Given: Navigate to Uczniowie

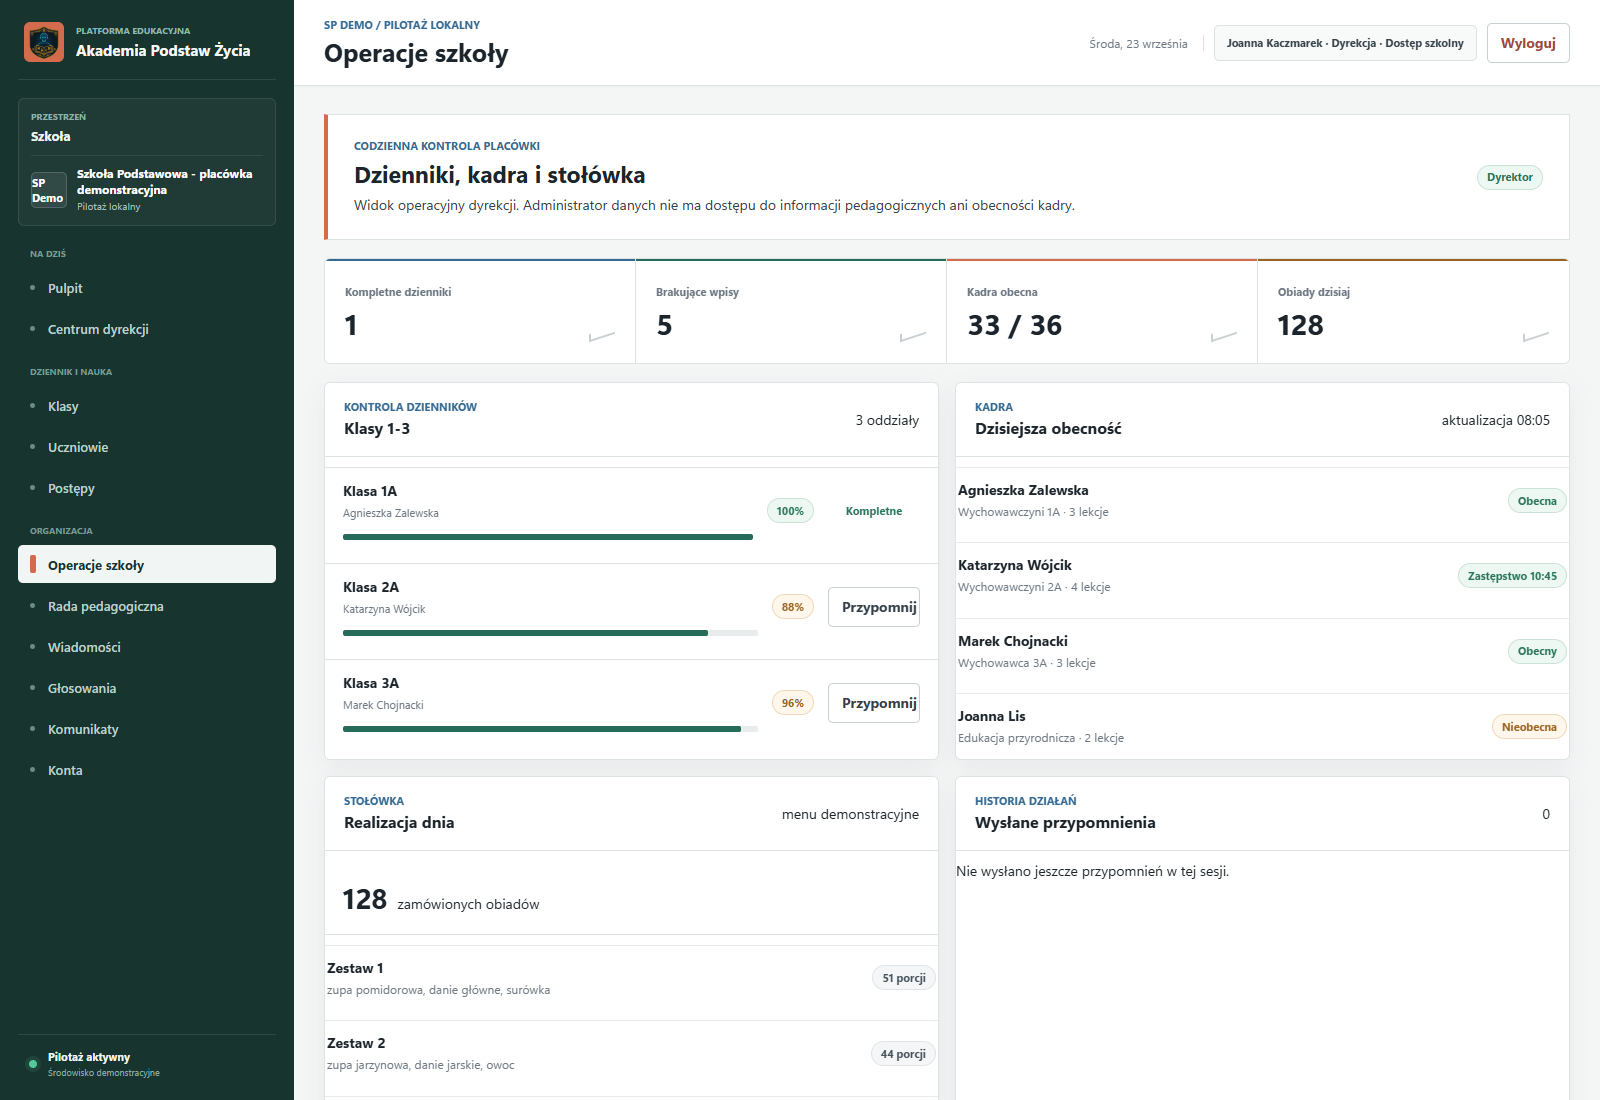Looking at the screenshot, I should (147, 447).
